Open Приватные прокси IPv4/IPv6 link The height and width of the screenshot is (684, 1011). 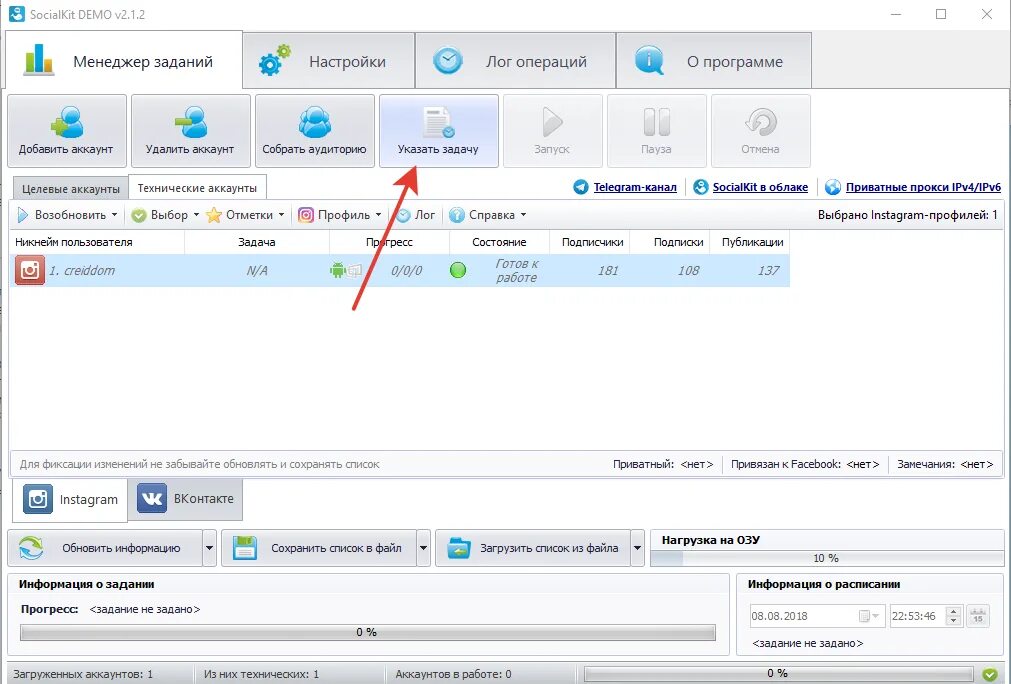[x=923, y=187]
